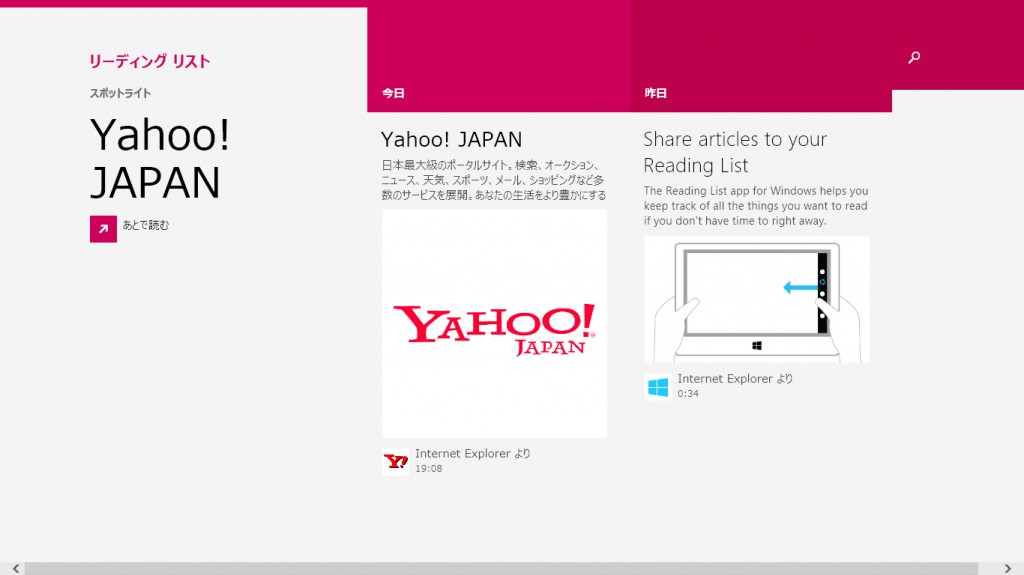The width and height of the screenshot is (1024, 575).
Task: Open the tablet swipe illustration thumbnail
Action: pos(757,299)
